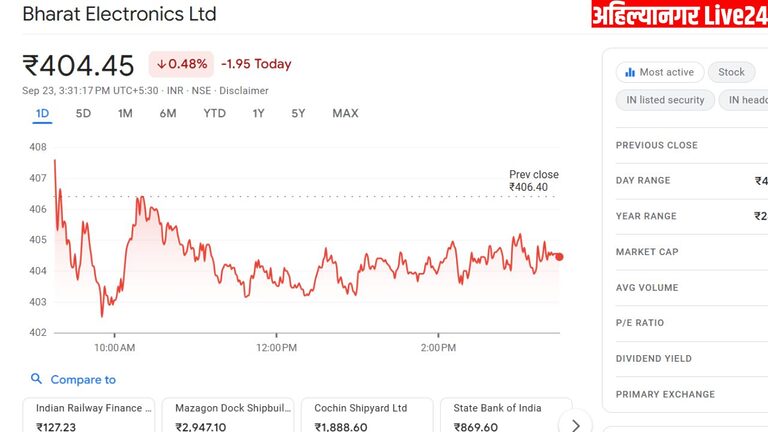
Task: Select the Stock chip
Action: tap(731, 72)
